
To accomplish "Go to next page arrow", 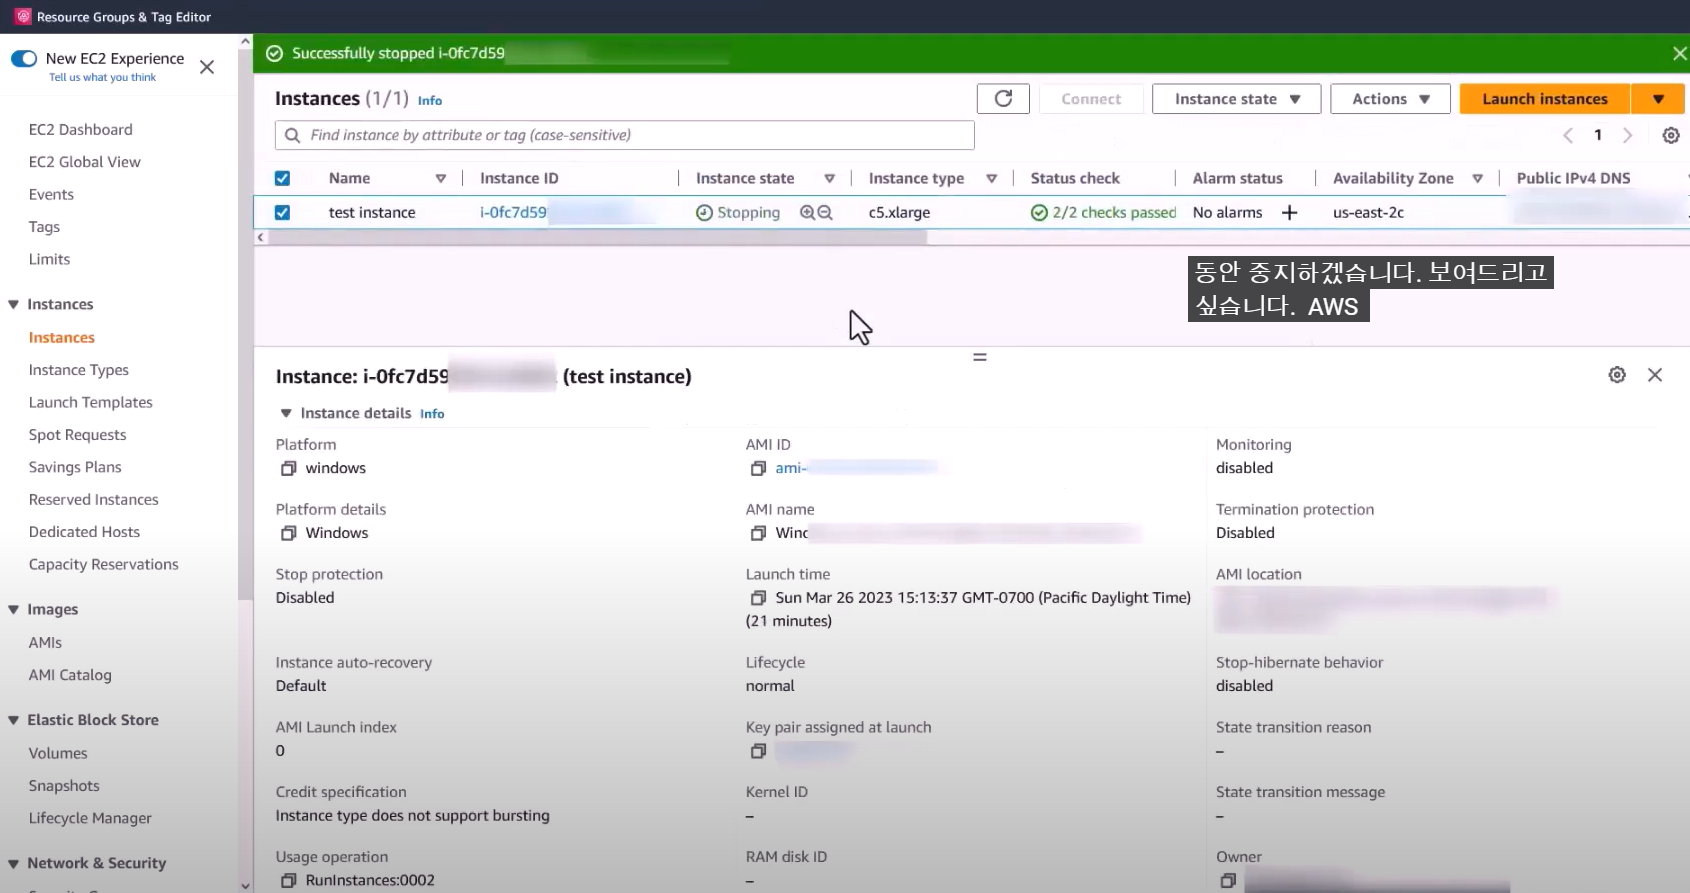I will 1627,135.
